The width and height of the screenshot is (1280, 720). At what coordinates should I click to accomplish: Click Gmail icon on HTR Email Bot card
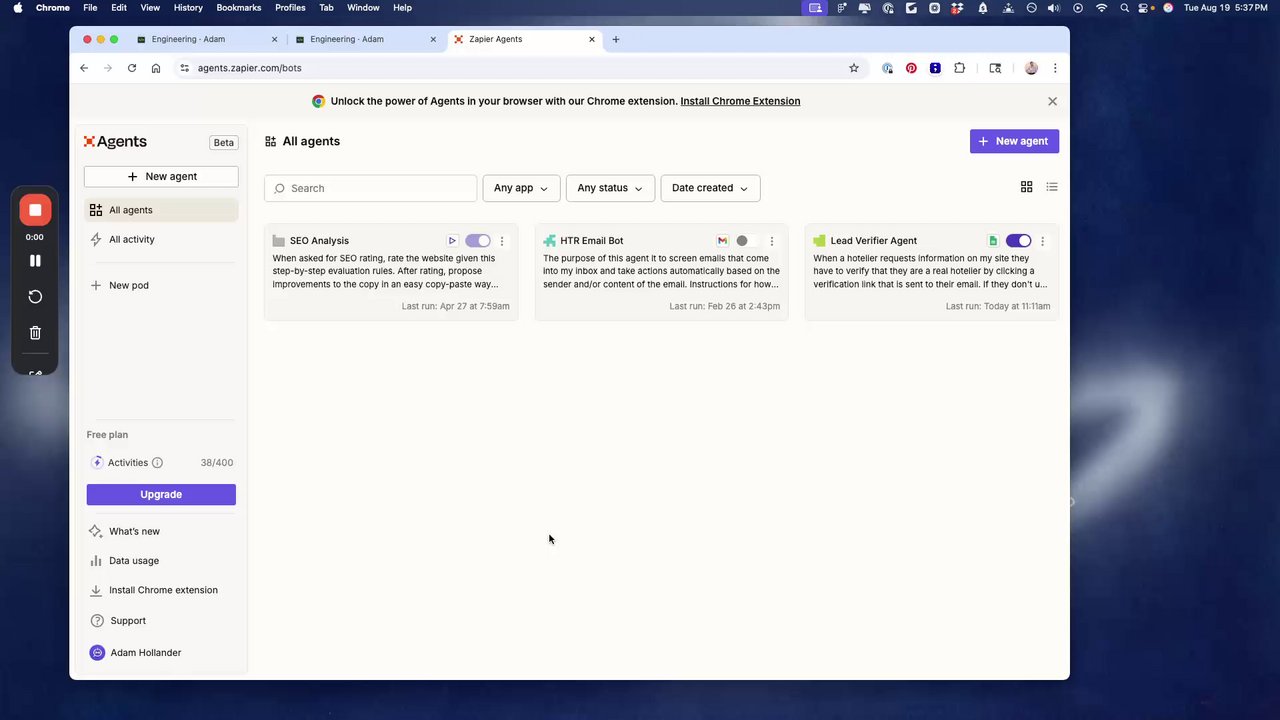tap(722, 241)
